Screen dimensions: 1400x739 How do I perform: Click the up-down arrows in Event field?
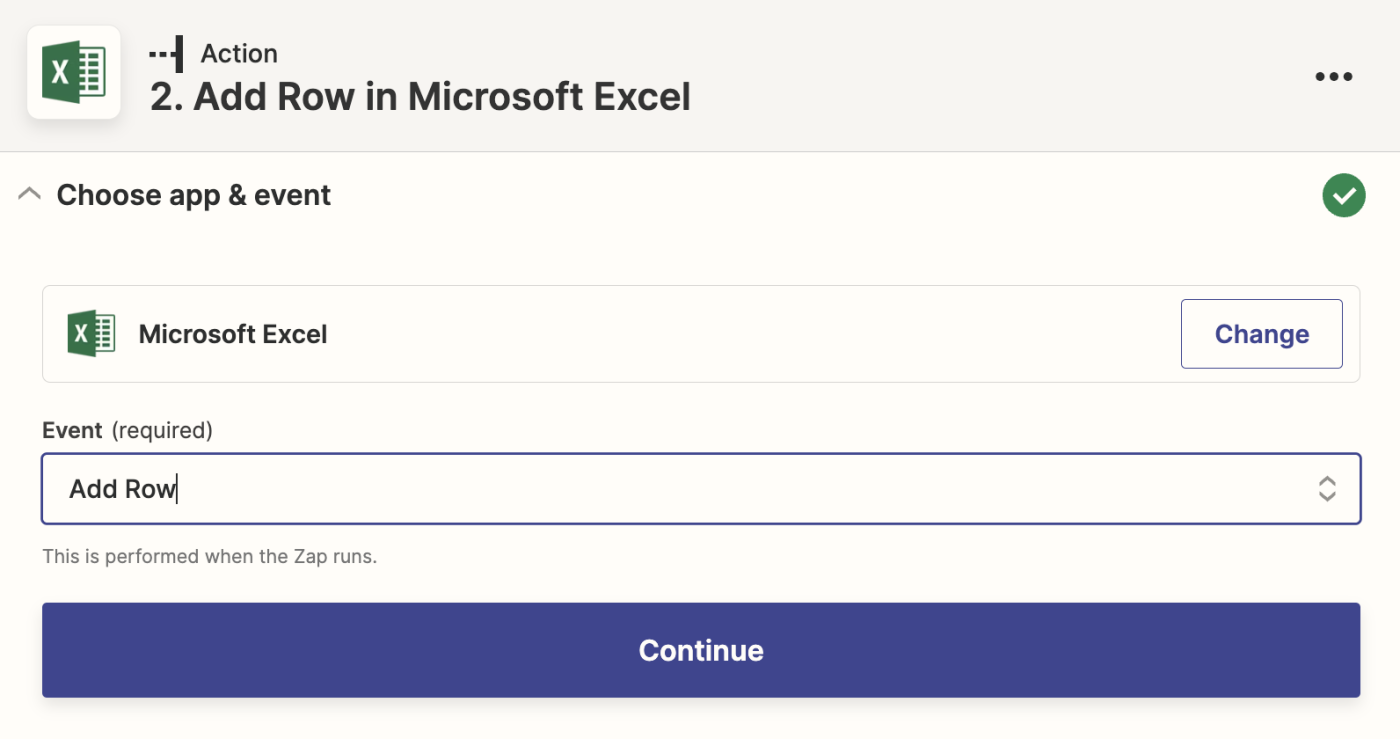tap(1326, 489)
